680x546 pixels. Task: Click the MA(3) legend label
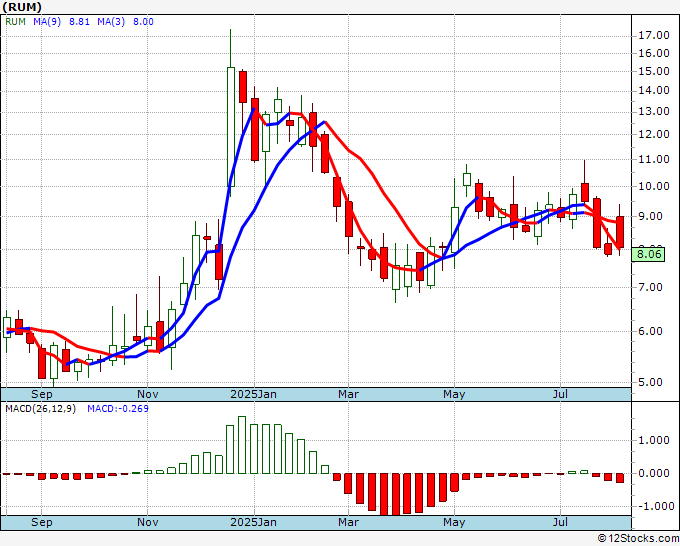(x=111, y=22)
